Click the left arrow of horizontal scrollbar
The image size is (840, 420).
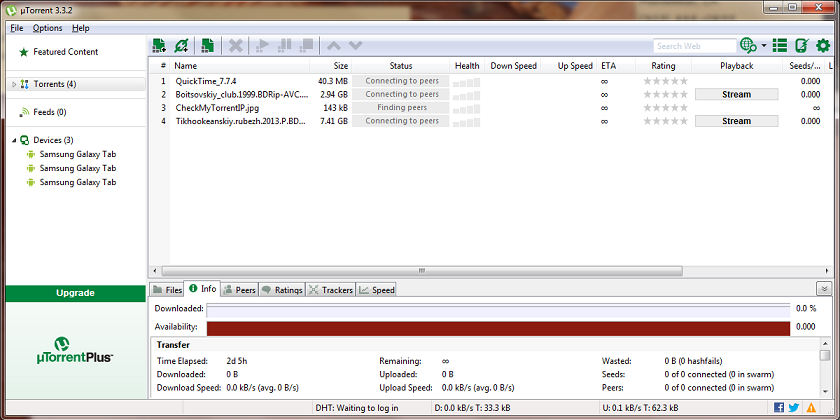pyautogui.click(x=155, y=271)
